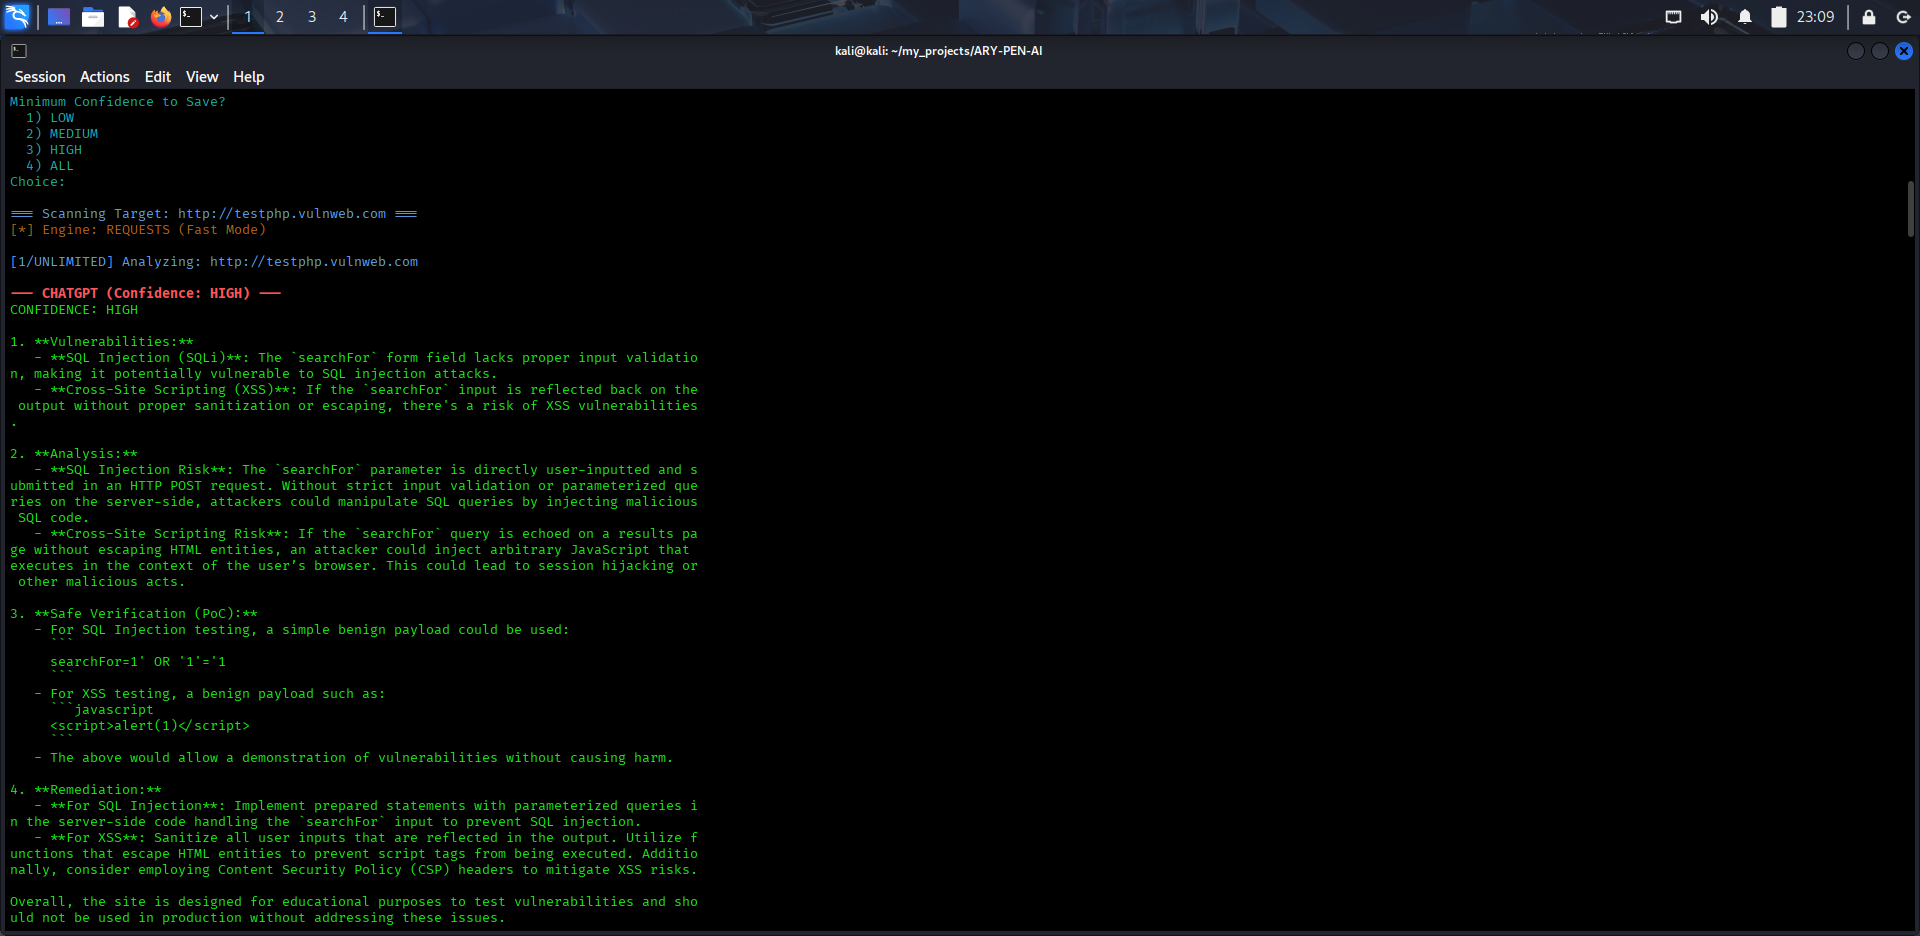
Task: Click the network status tray icon
Action: [1673, 17]
